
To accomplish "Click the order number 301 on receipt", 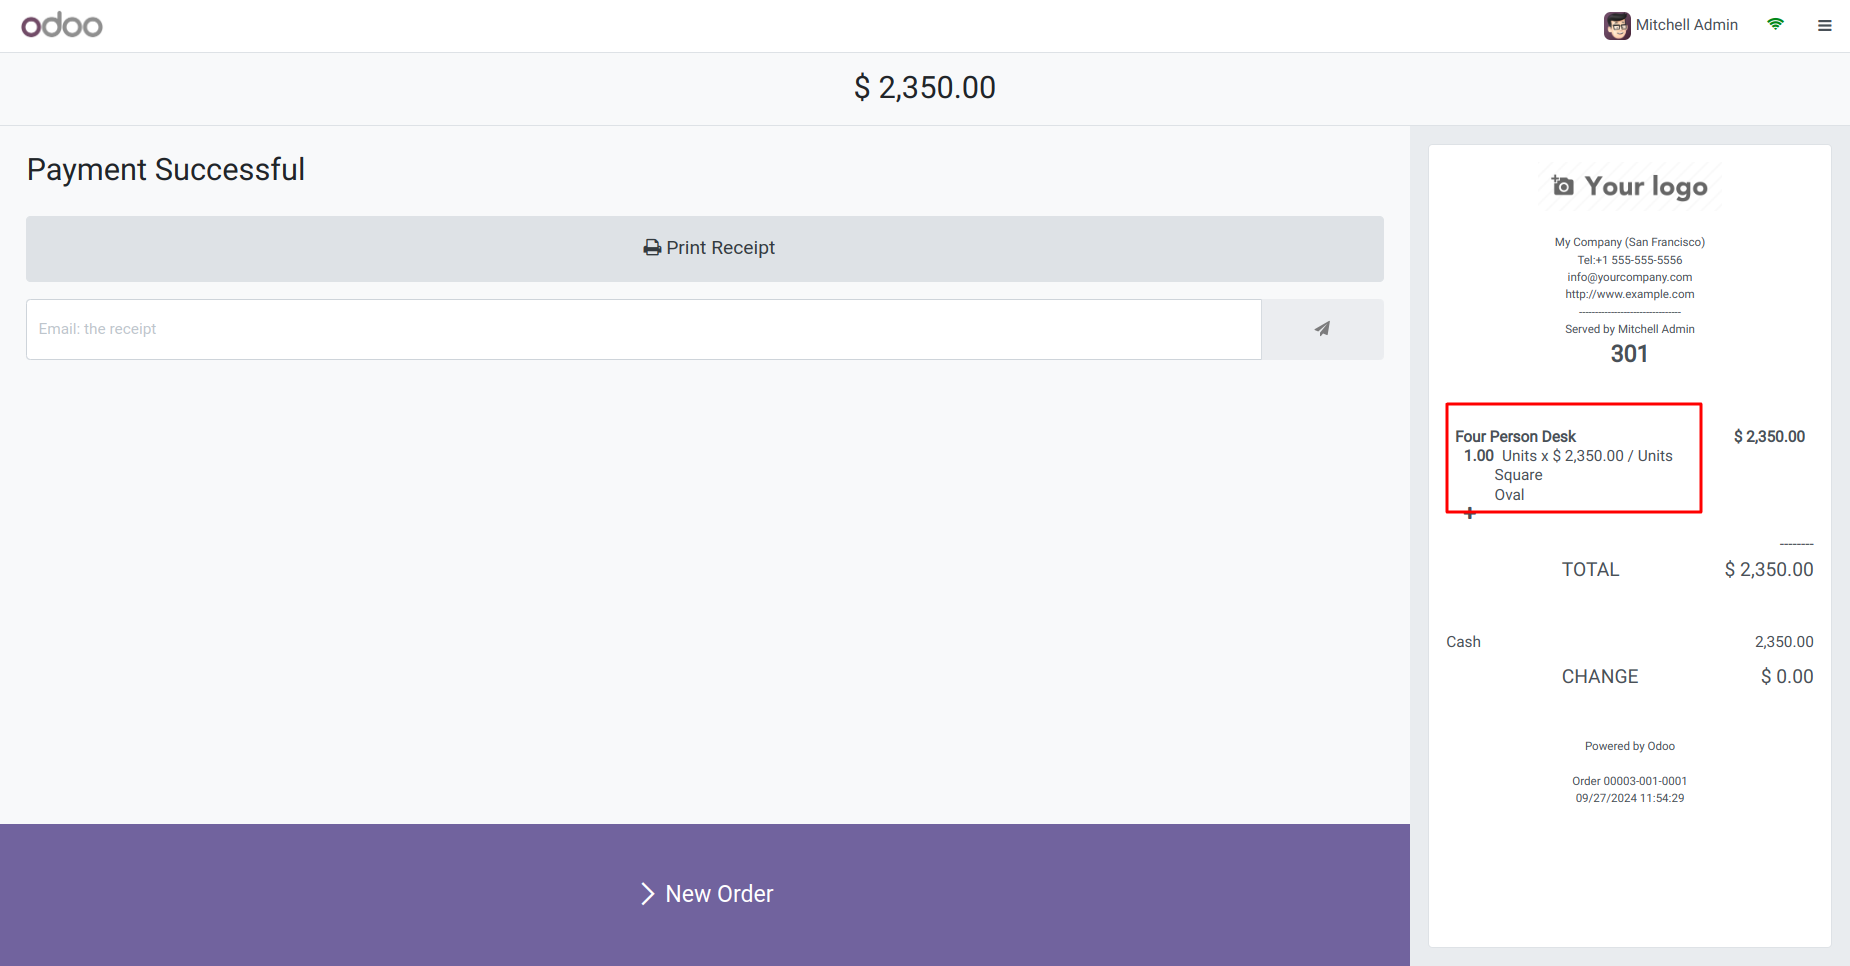I will pyautogui.click(x=1629, y=354).
